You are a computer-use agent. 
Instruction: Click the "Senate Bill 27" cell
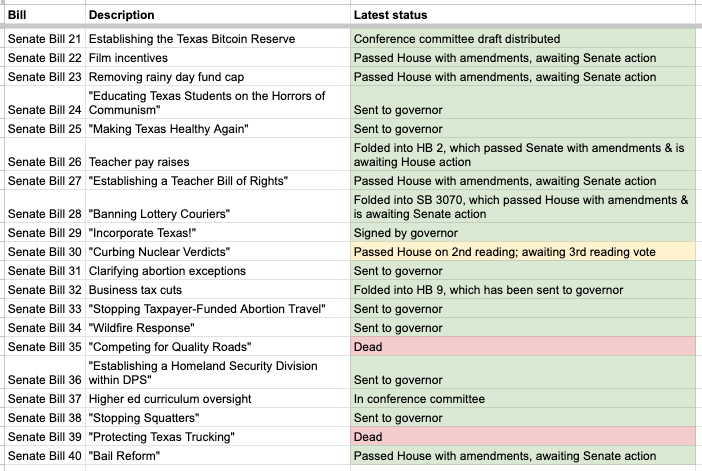(x=45, y=180)
